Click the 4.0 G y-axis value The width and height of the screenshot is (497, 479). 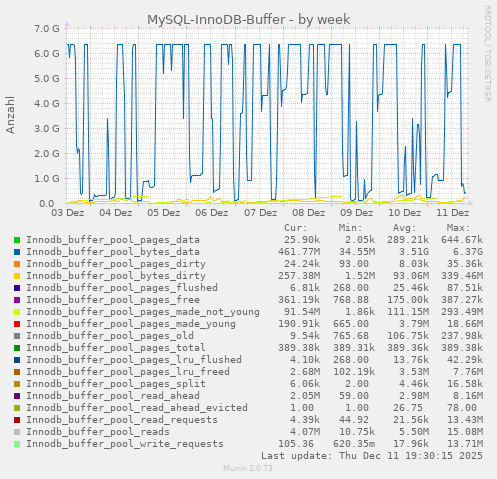[x=47, y=103]
